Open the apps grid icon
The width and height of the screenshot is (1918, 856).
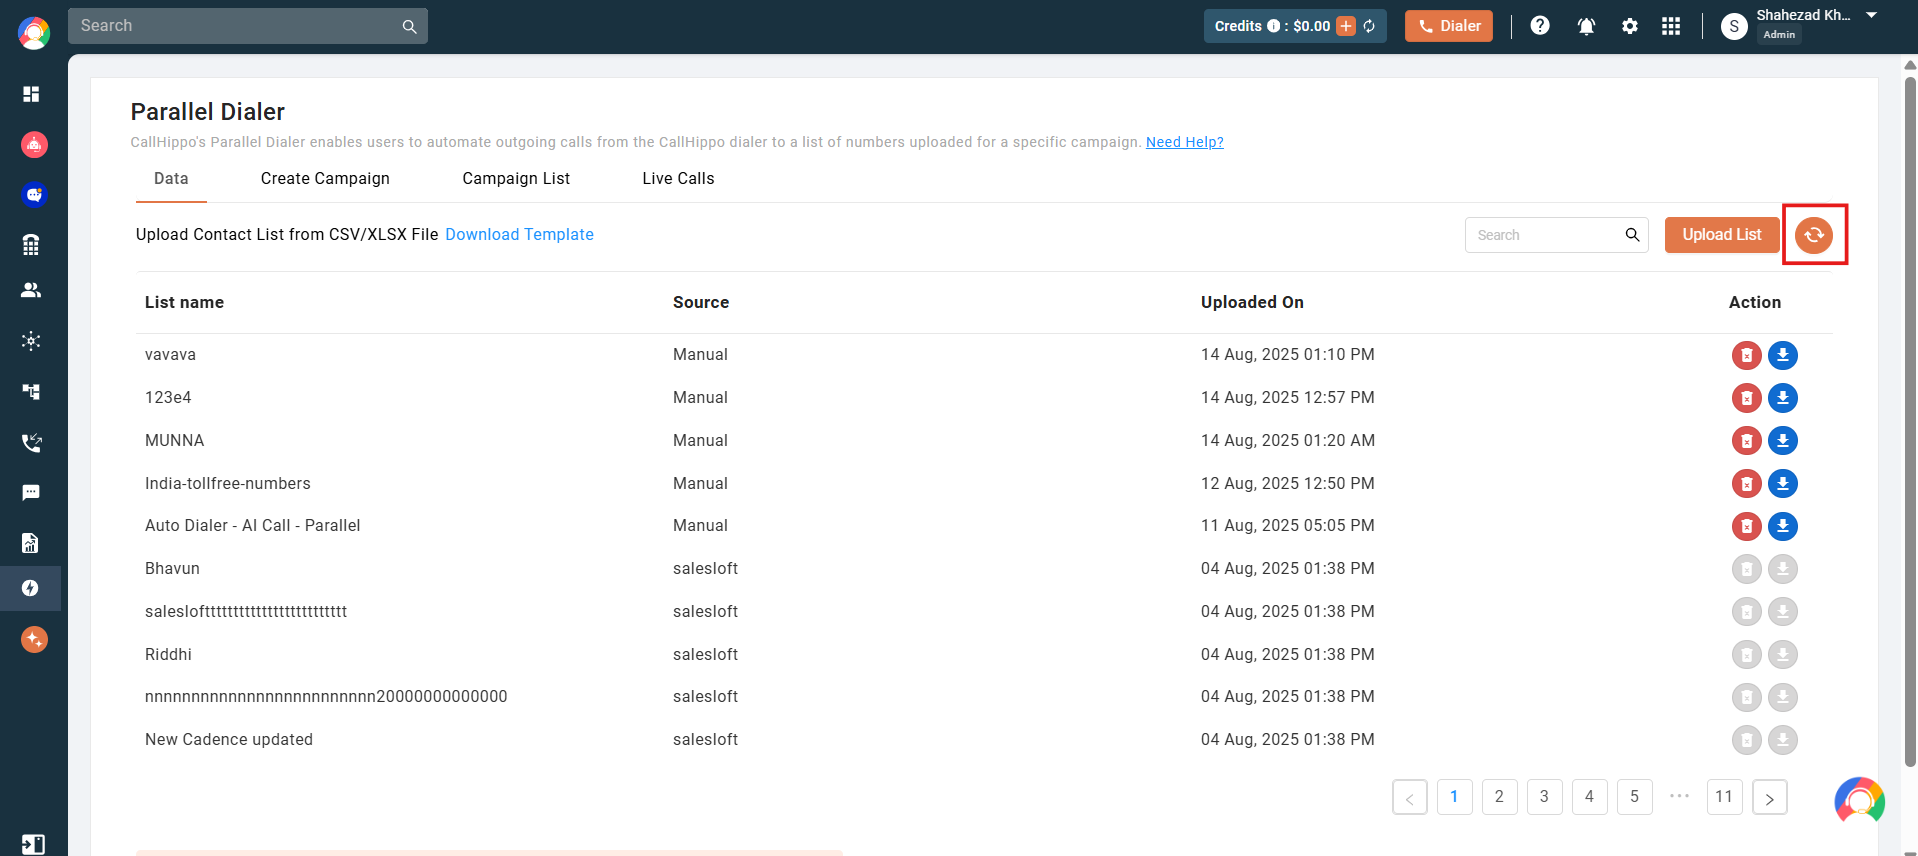1671,26
